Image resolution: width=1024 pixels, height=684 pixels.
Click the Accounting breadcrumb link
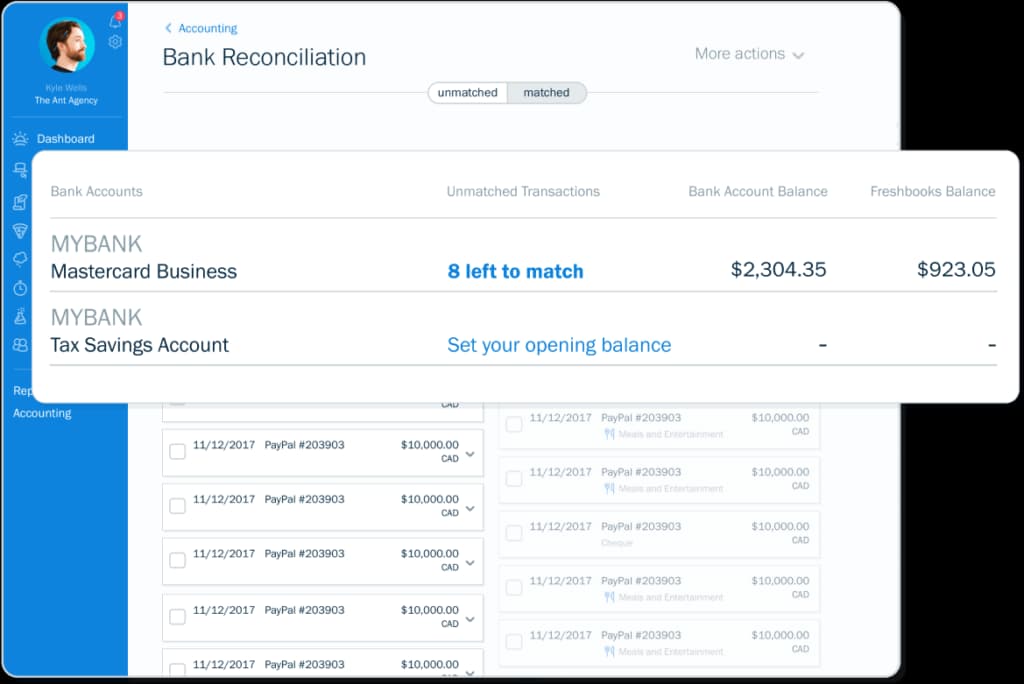click(x=208, y=28)
